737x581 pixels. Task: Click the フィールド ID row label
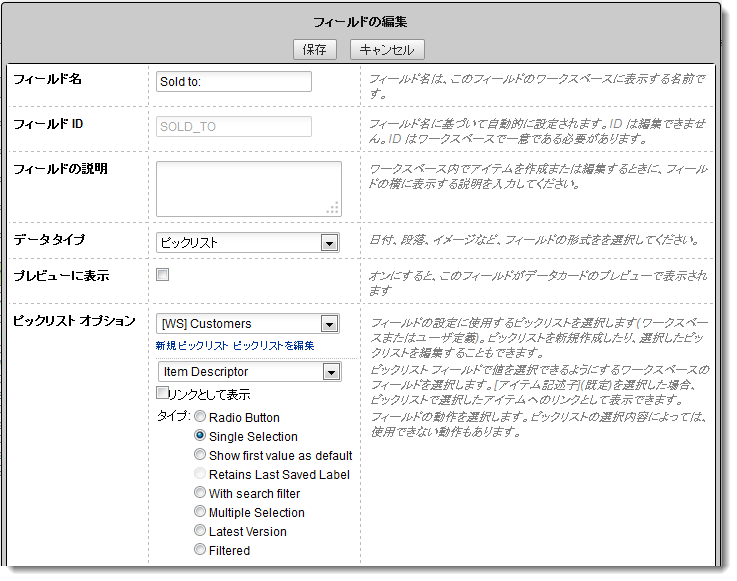(x=48, y=124)
